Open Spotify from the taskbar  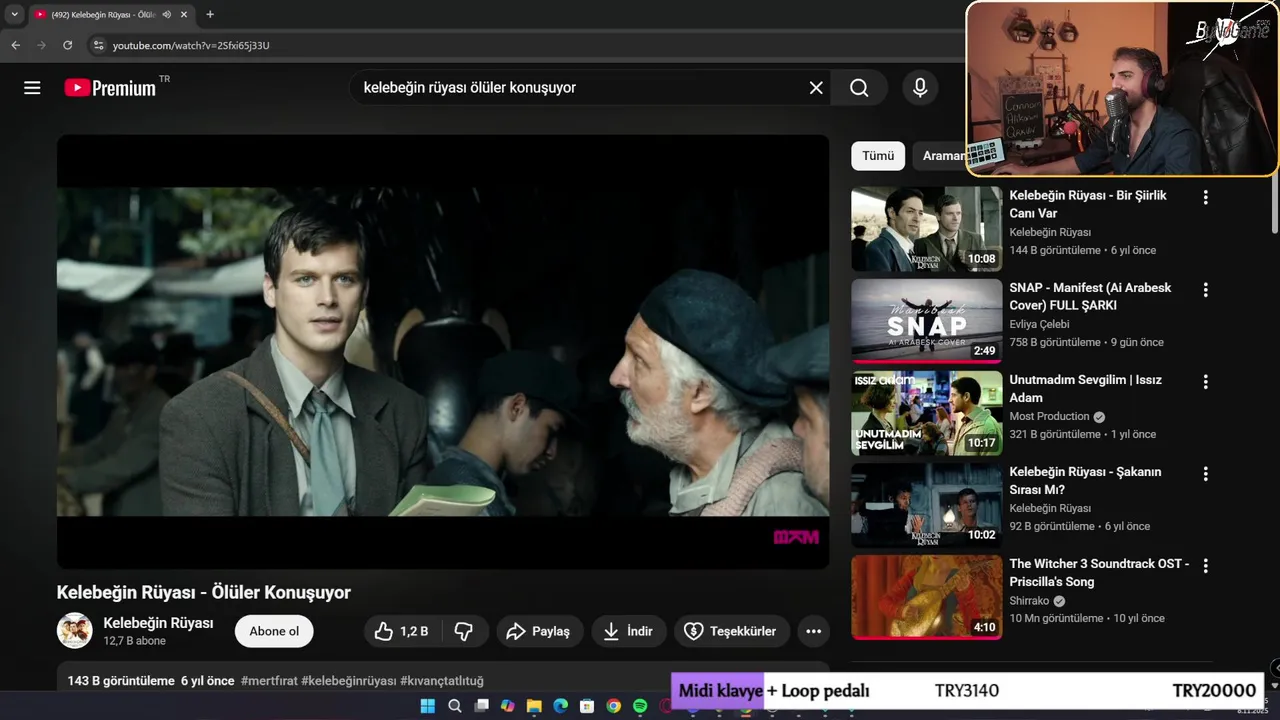[640, 706]
